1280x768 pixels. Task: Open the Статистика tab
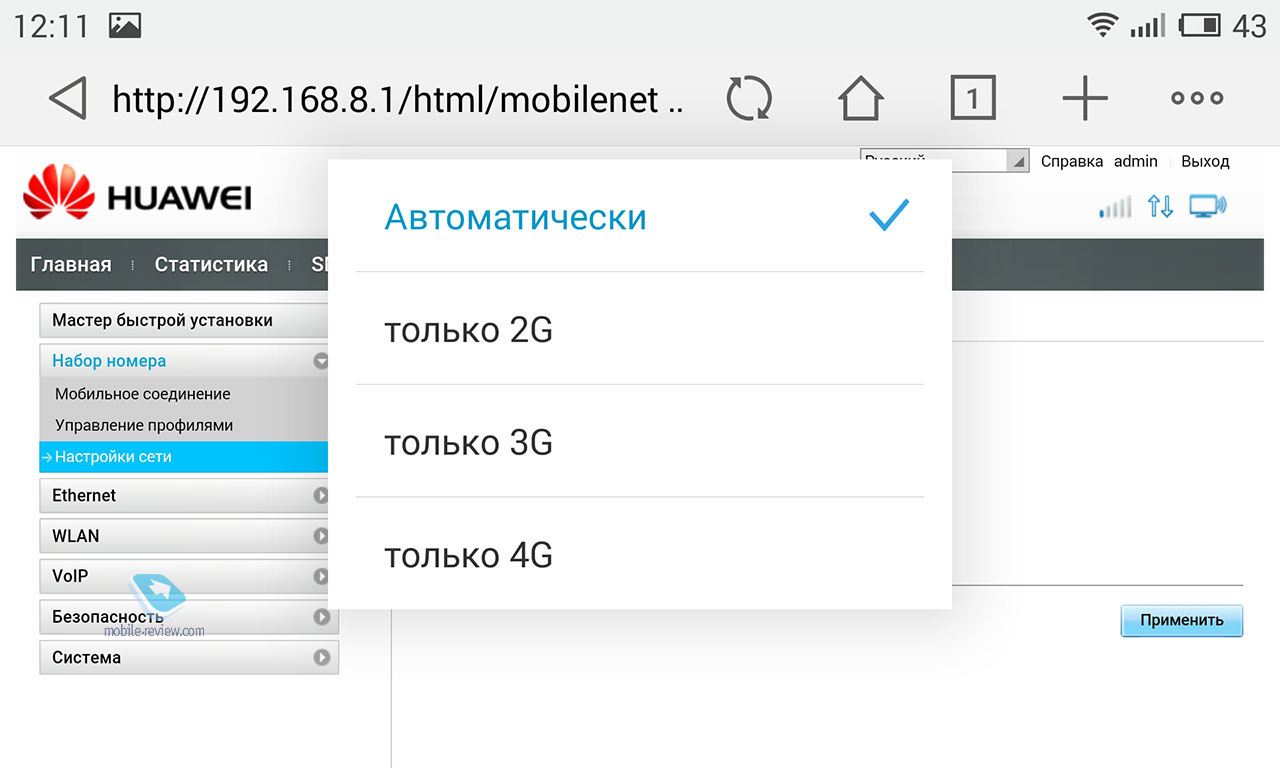point(211,265)
